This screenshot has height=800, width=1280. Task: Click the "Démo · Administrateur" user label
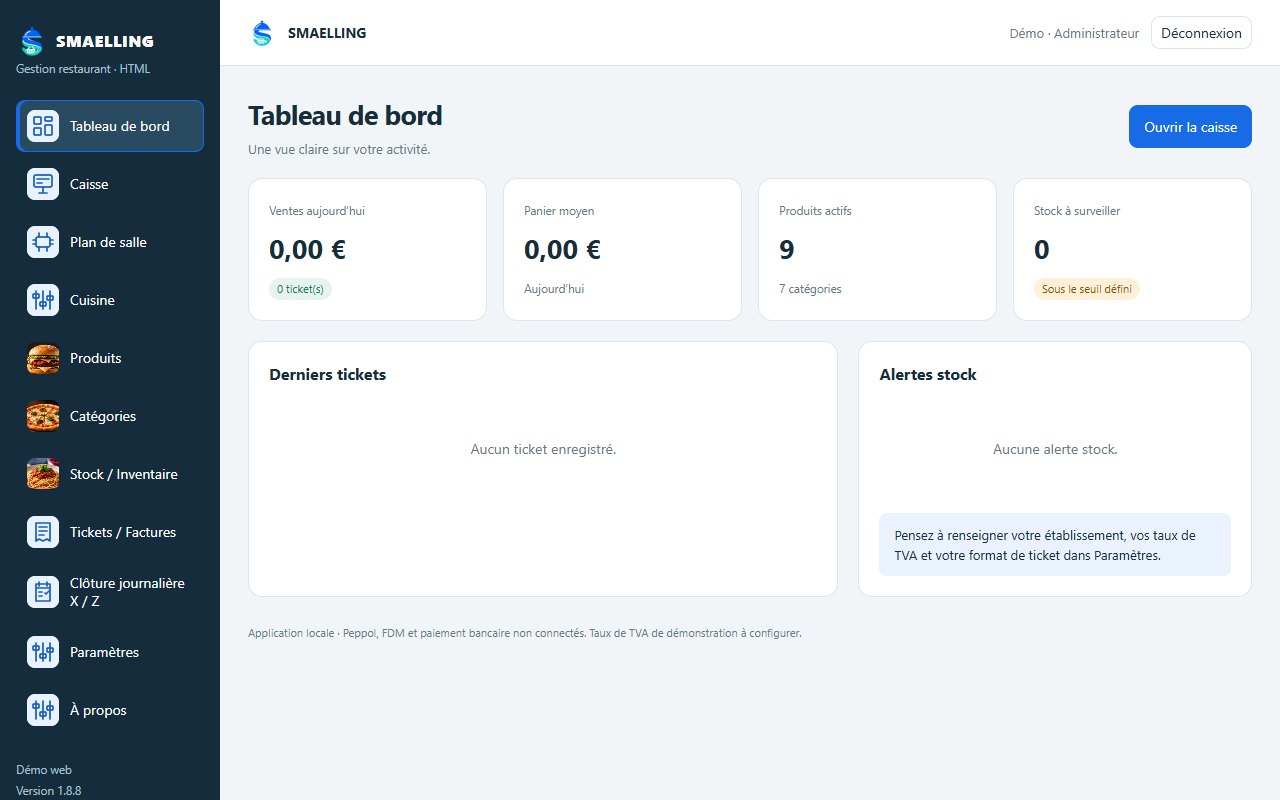[1074, 33]
